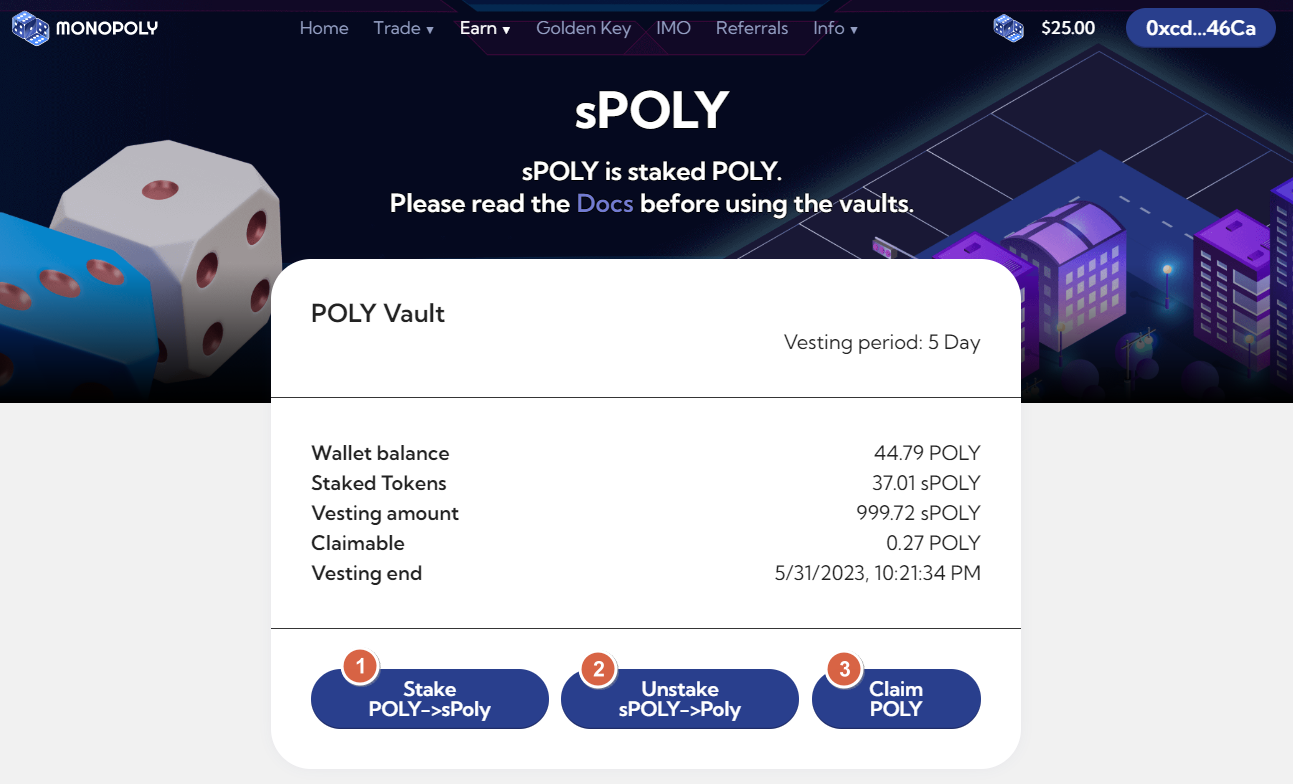
Task: Open the connected wallet address button
Action: coord(1200,28)
